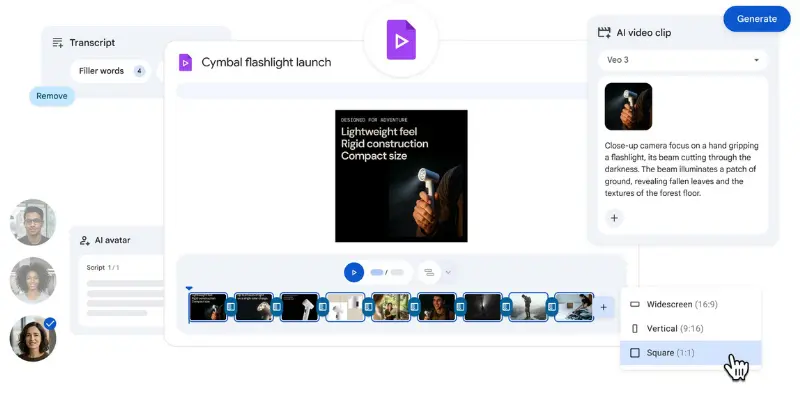The width and height of the screenshot is (800, 400).
Task: Click the transition icon after the first scene
Action: (231, 307)
